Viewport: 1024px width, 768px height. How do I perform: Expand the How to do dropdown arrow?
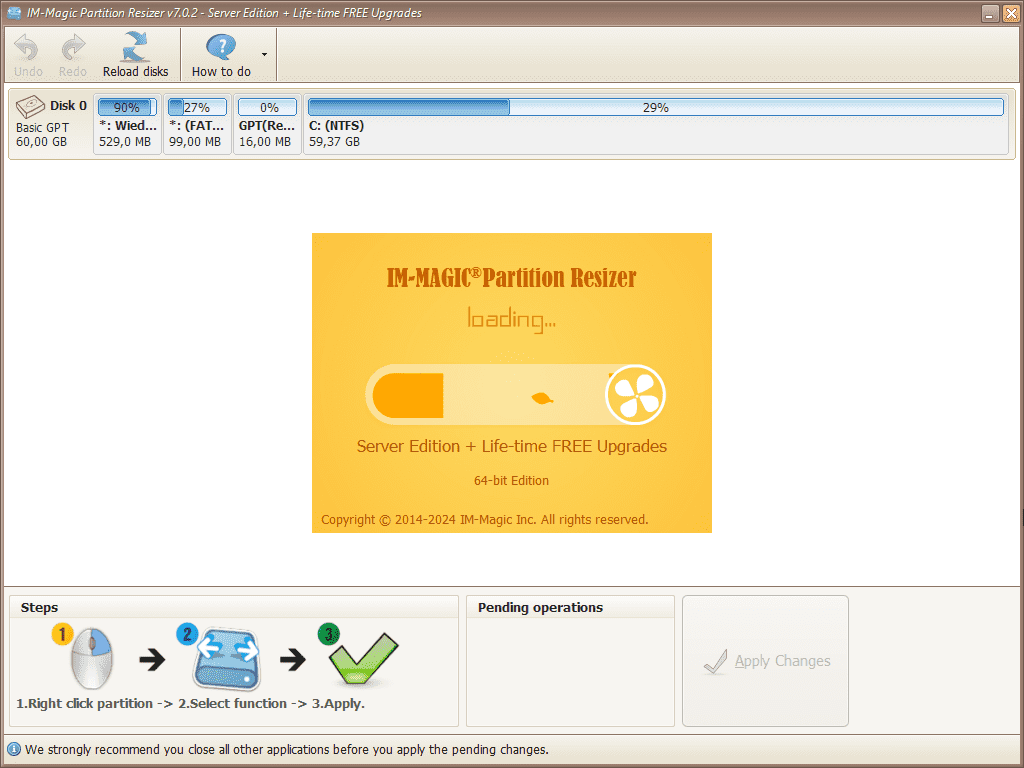pos(264,55)
